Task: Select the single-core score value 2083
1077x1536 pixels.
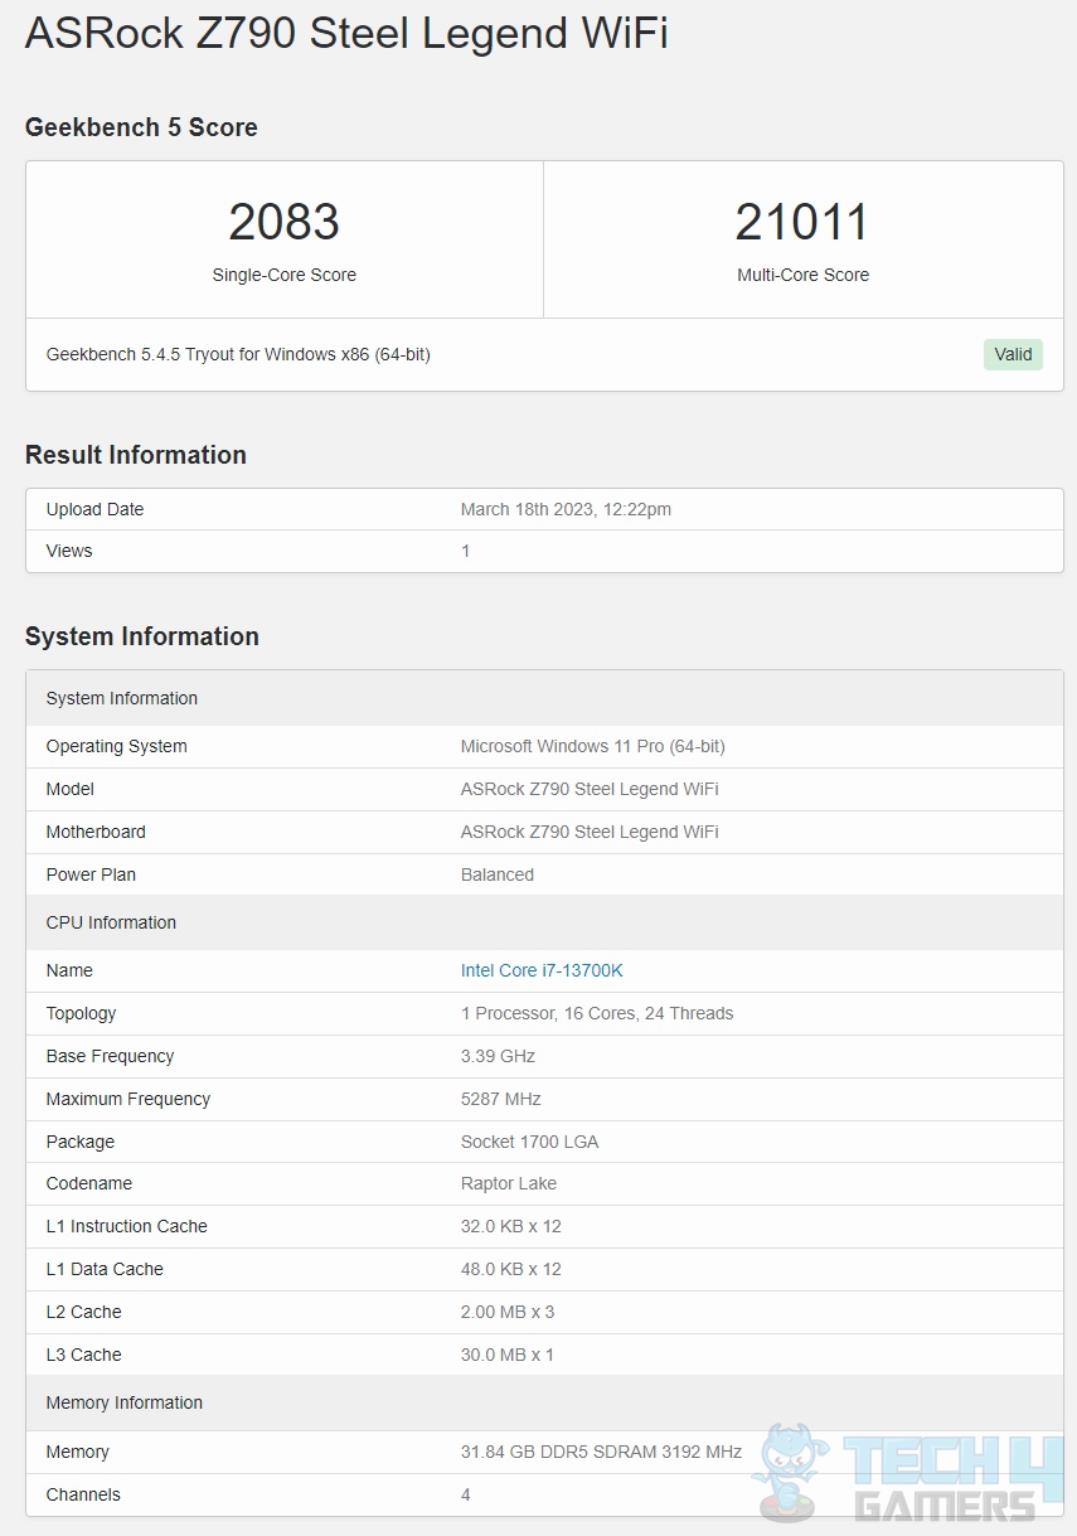Action: (x=284, y=221)
